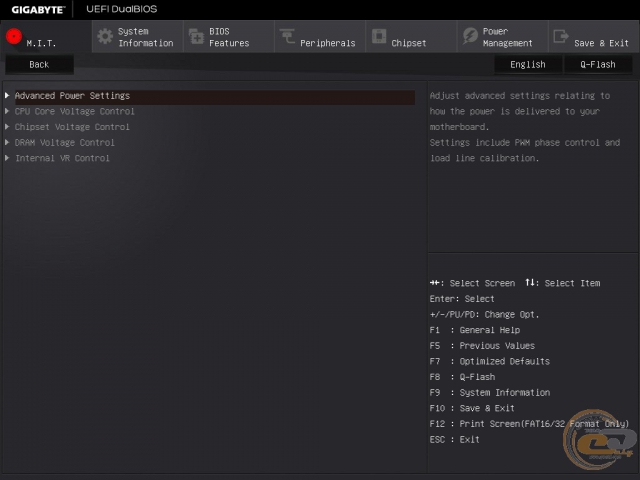The image size is (640, 480).
Task: Click the F12 Print Screen hint
Action: 529,424
